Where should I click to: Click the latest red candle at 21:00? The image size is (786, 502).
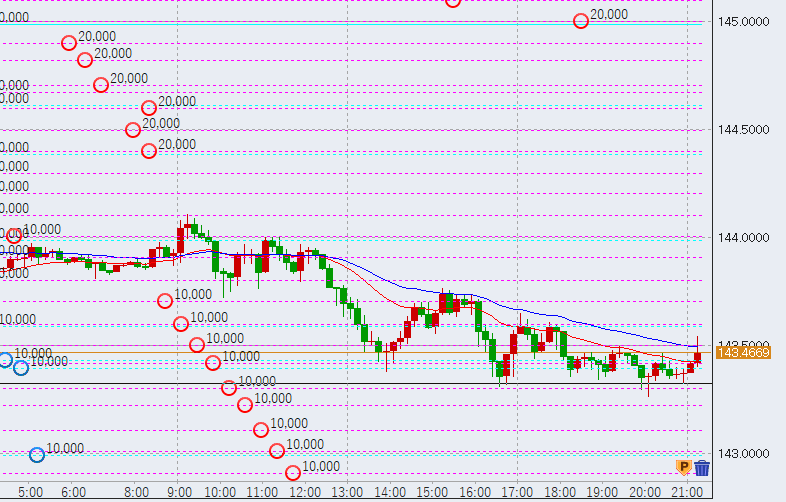click(697, 357)
